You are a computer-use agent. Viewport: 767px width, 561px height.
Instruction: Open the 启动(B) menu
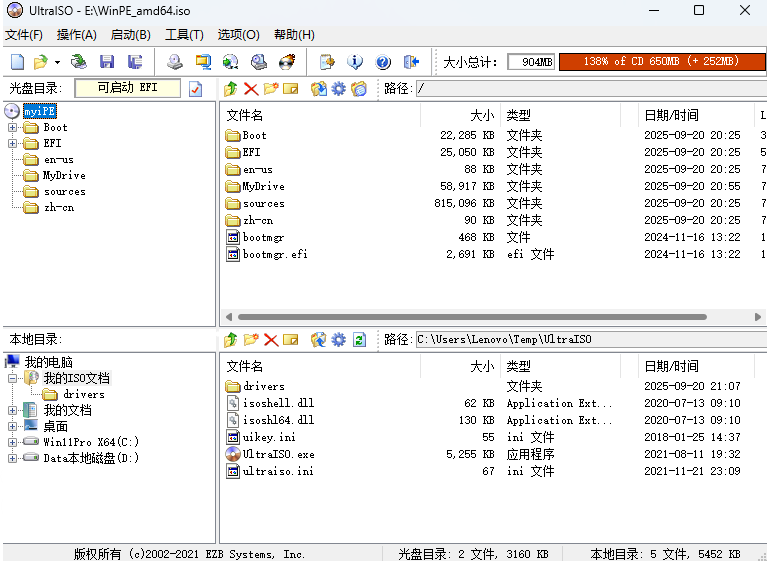(131, 35)
